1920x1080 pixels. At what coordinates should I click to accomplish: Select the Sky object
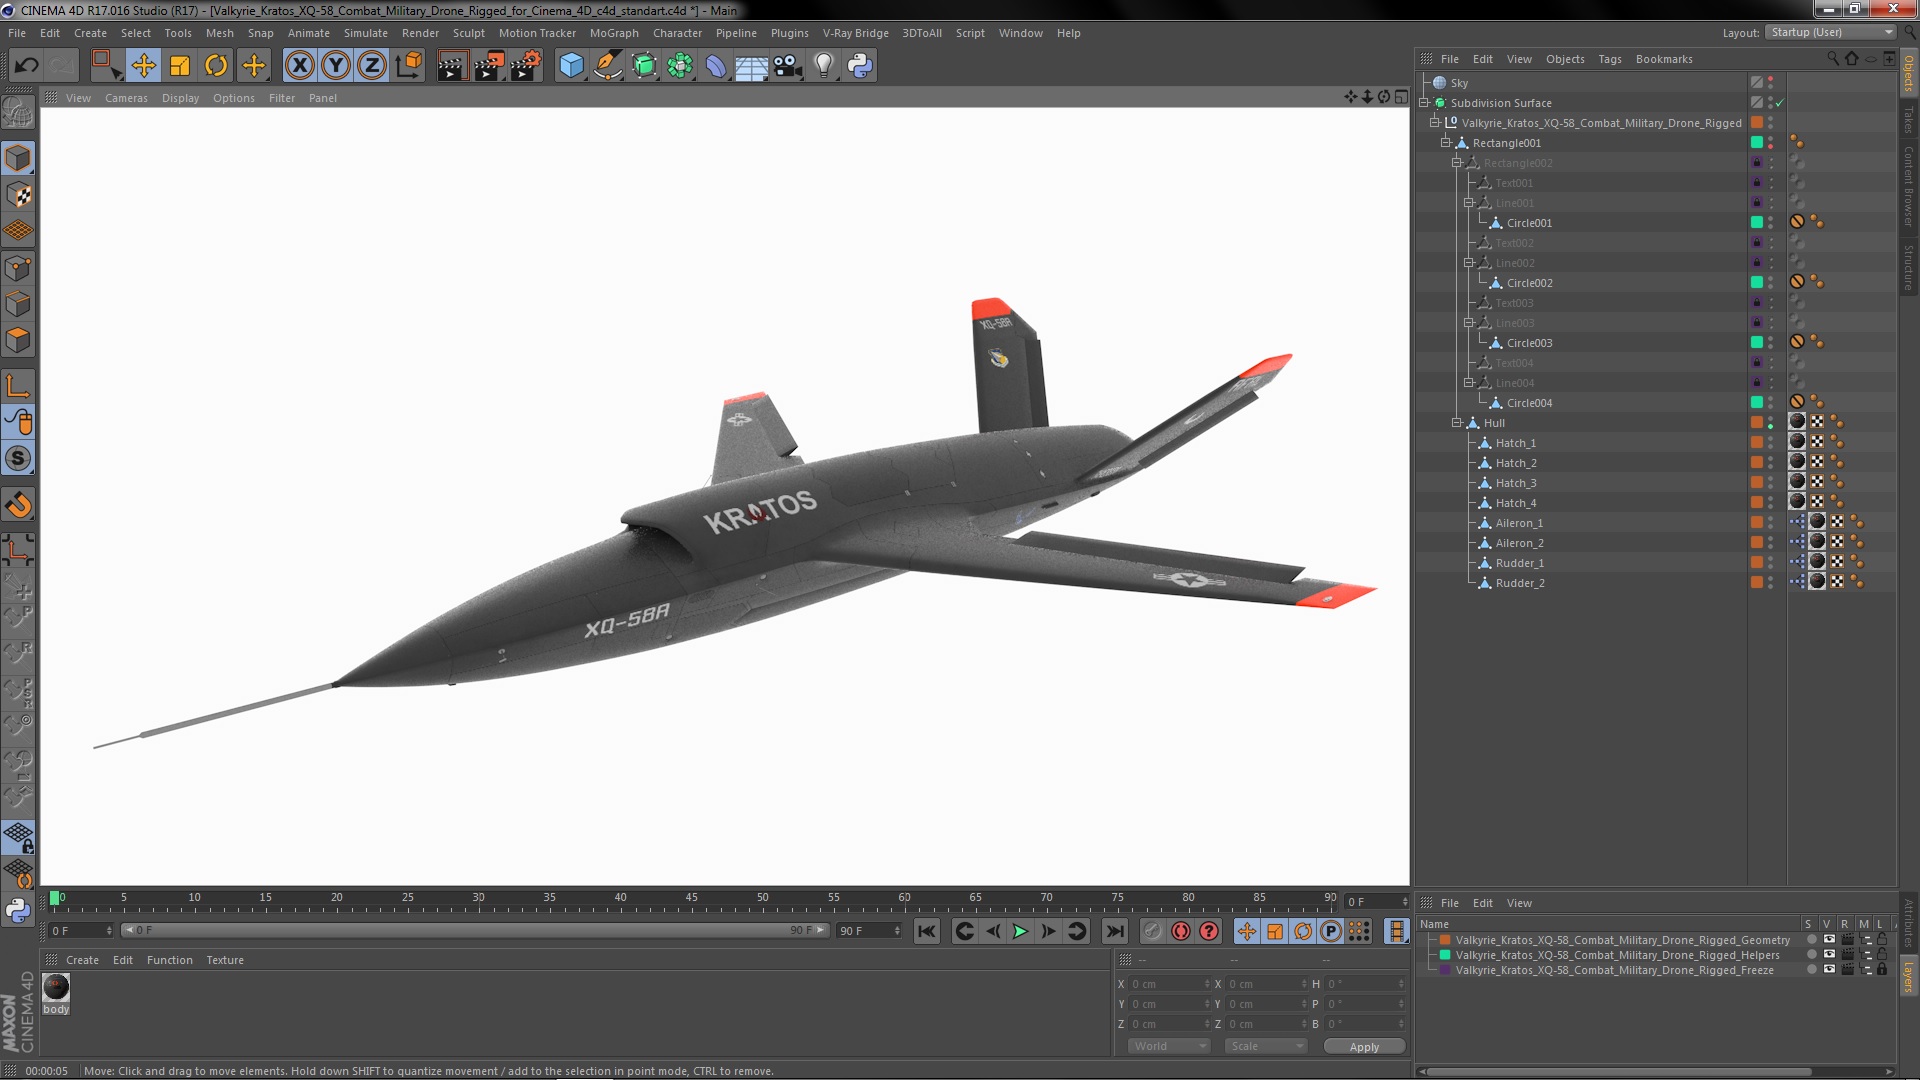pos(1459,83)
